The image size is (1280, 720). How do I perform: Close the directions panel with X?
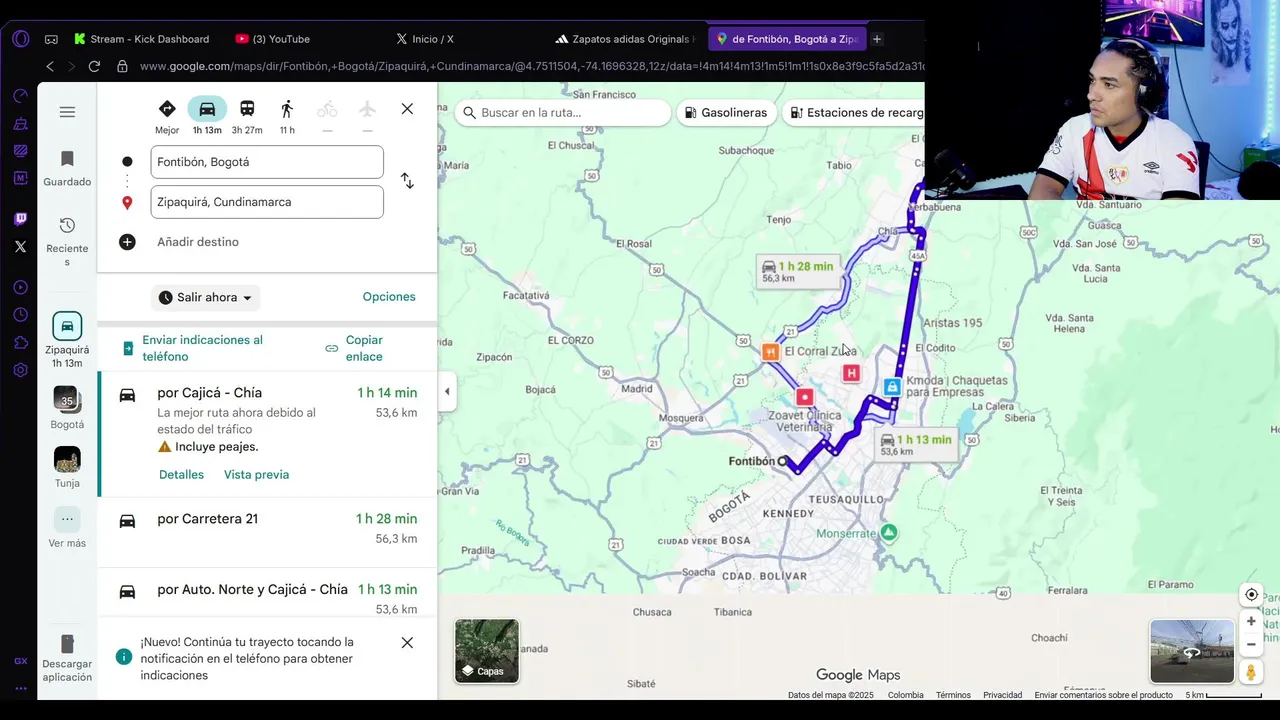click(407, 109)
